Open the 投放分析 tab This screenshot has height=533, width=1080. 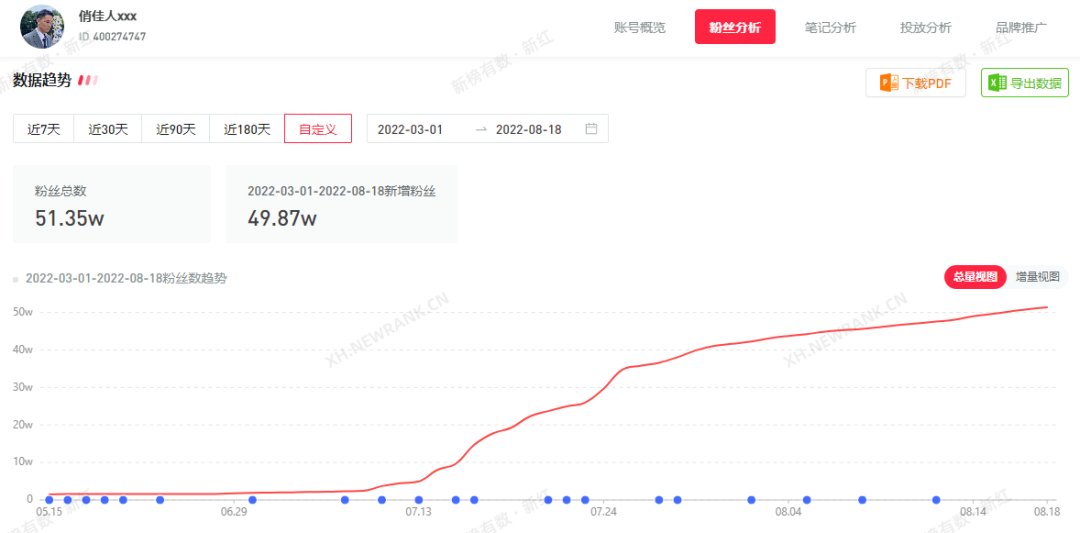tap(925, 28)
